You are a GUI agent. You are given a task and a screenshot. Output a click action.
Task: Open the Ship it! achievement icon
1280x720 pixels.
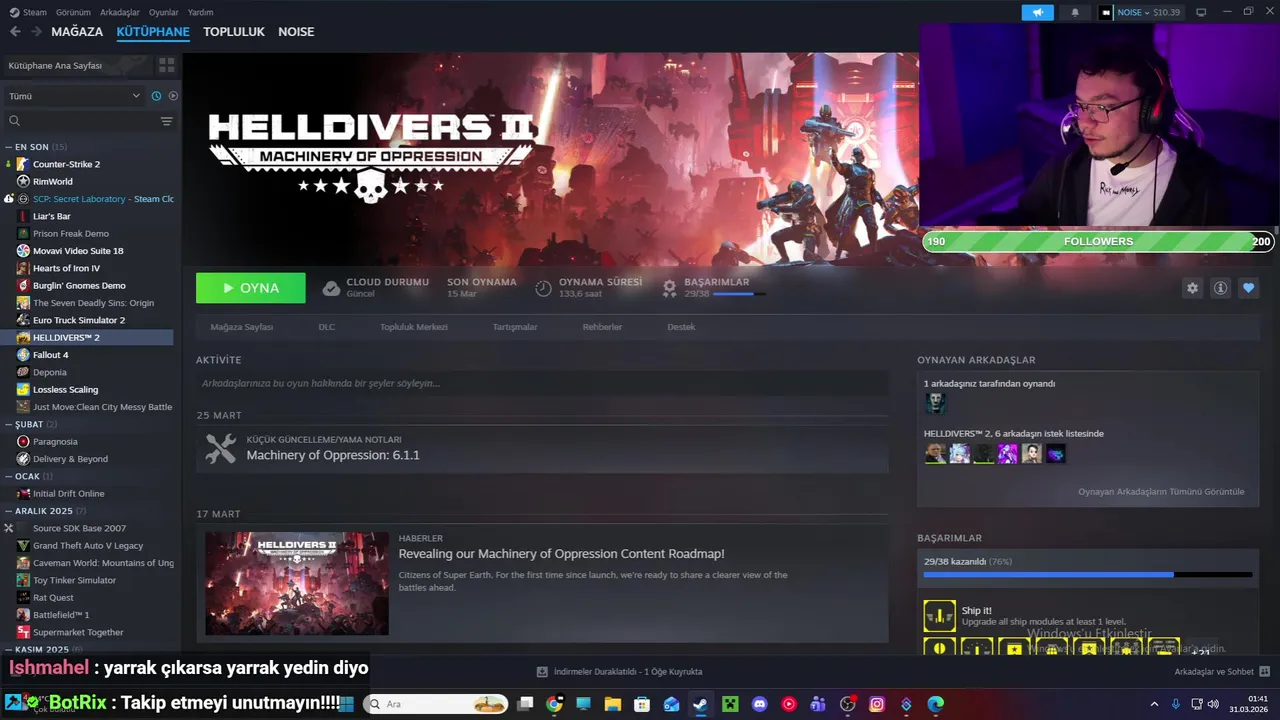939,616
